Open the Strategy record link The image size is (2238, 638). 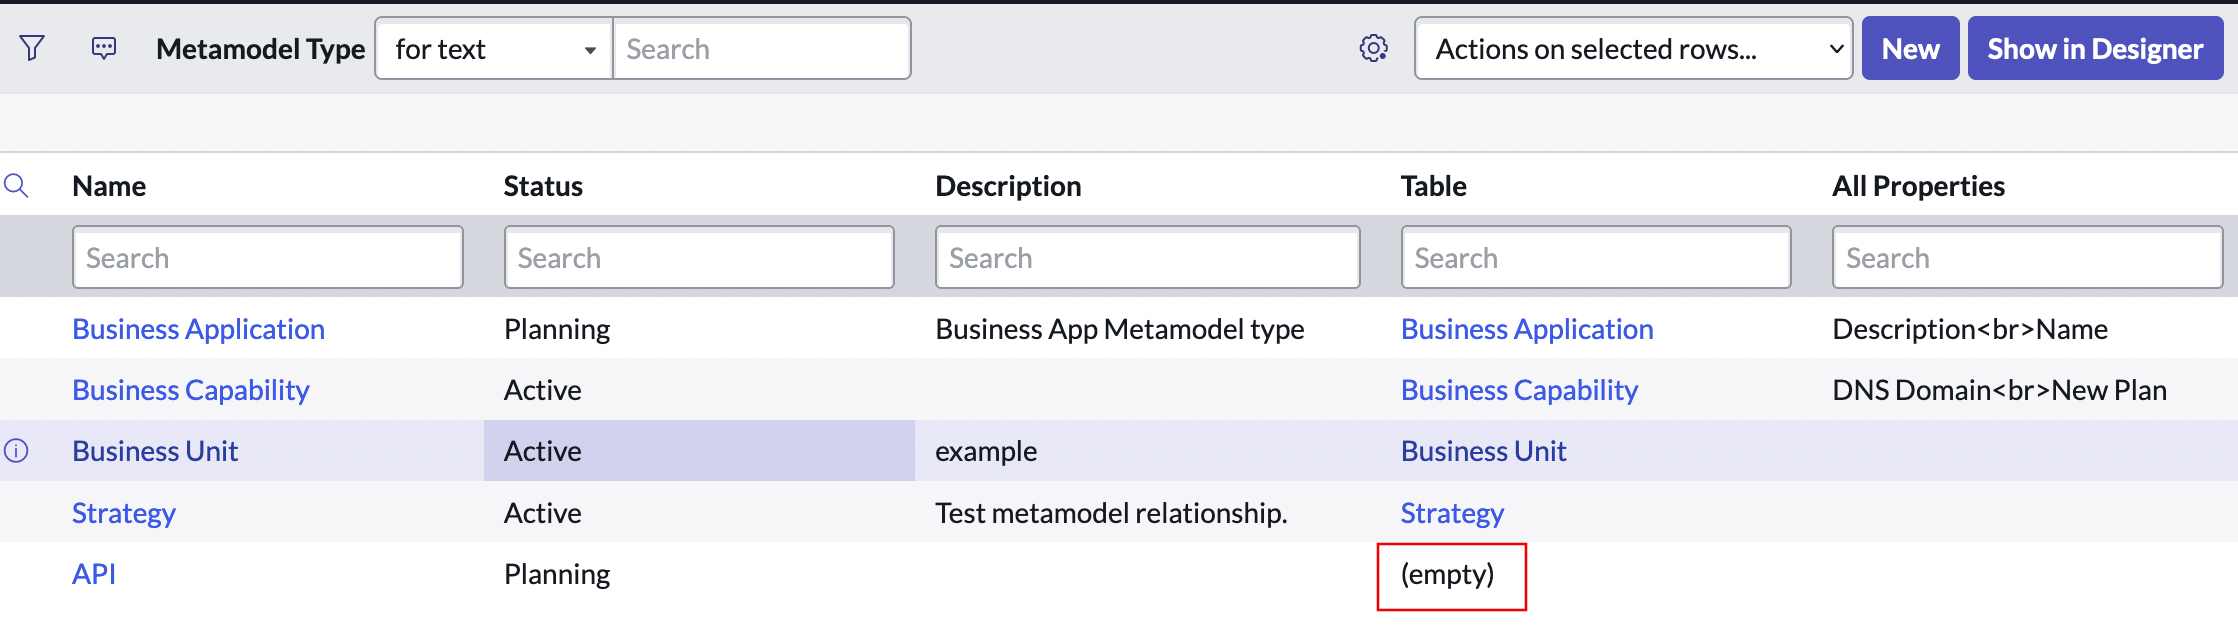point(124,513)
